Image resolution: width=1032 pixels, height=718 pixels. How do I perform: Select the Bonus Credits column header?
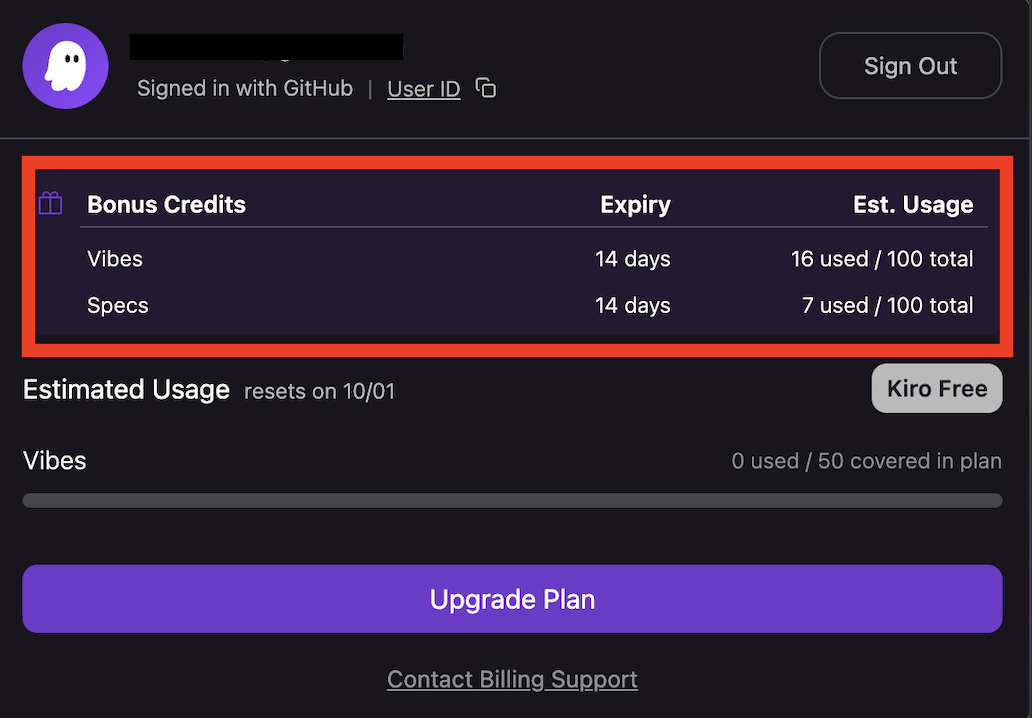(x=166, y=205)
